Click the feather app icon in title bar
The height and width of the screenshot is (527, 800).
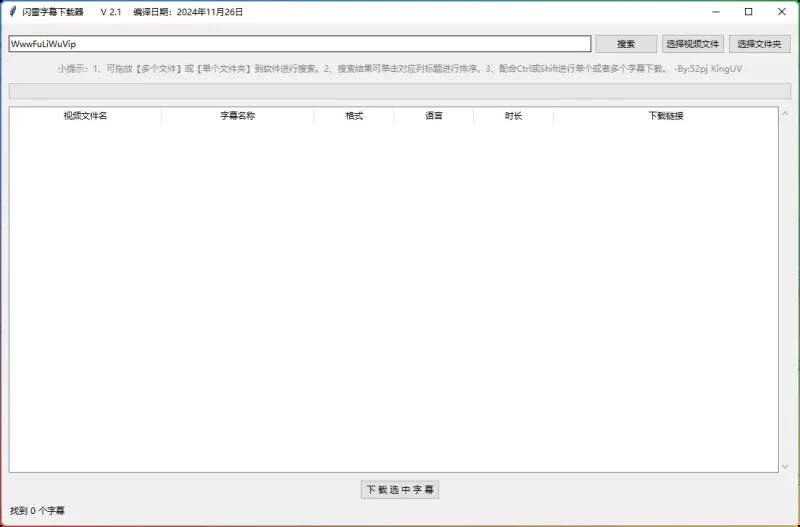pyautogui.click(x=13, y=12)
